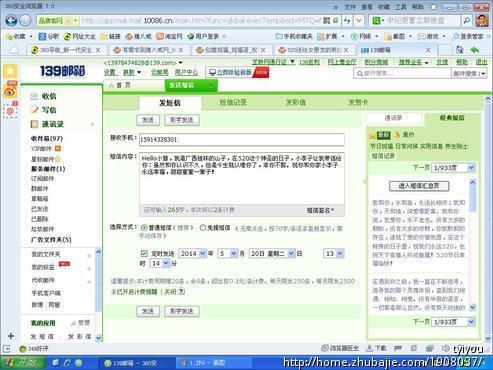Screen dimensions: 493x370
Task: Click the left folder list scrollbar
Action: coord(98,295)
